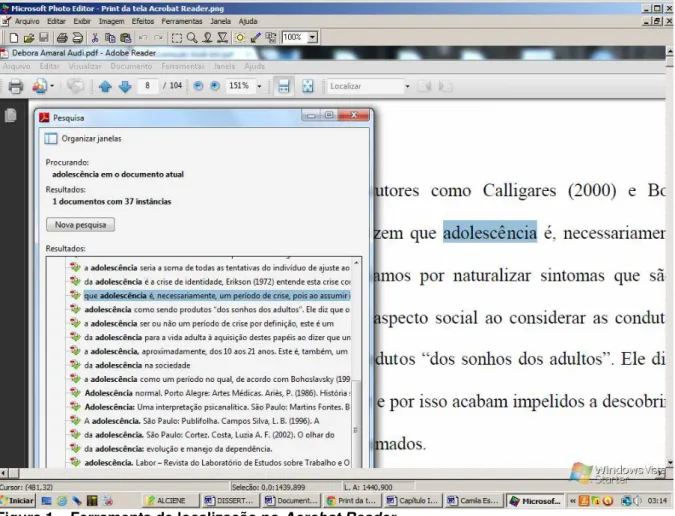The height and width of the screenshot is (516, 675).
Task: Select result 'da adolescência é a crise de identidade'
Action: coord(217,282)
